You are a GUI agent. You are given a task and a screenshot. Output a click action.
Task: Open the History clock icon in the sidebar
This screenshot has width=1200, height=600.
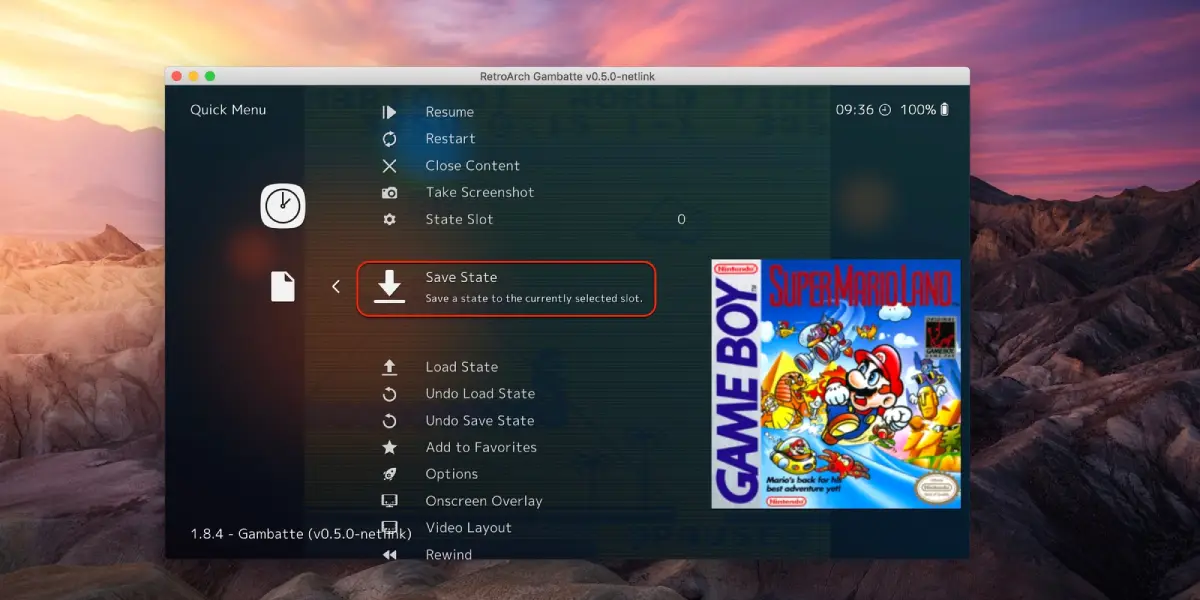coord(283,206)
